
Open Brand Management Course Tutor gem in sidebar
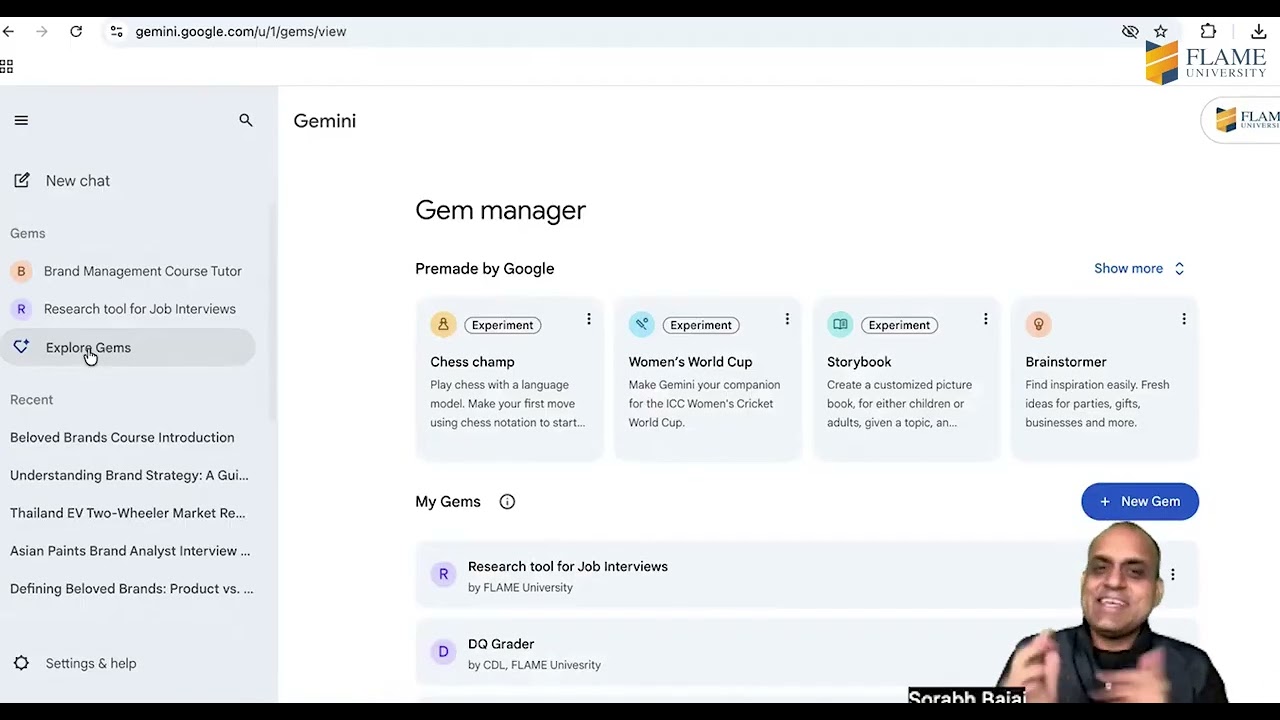click(x=128, y=271)
